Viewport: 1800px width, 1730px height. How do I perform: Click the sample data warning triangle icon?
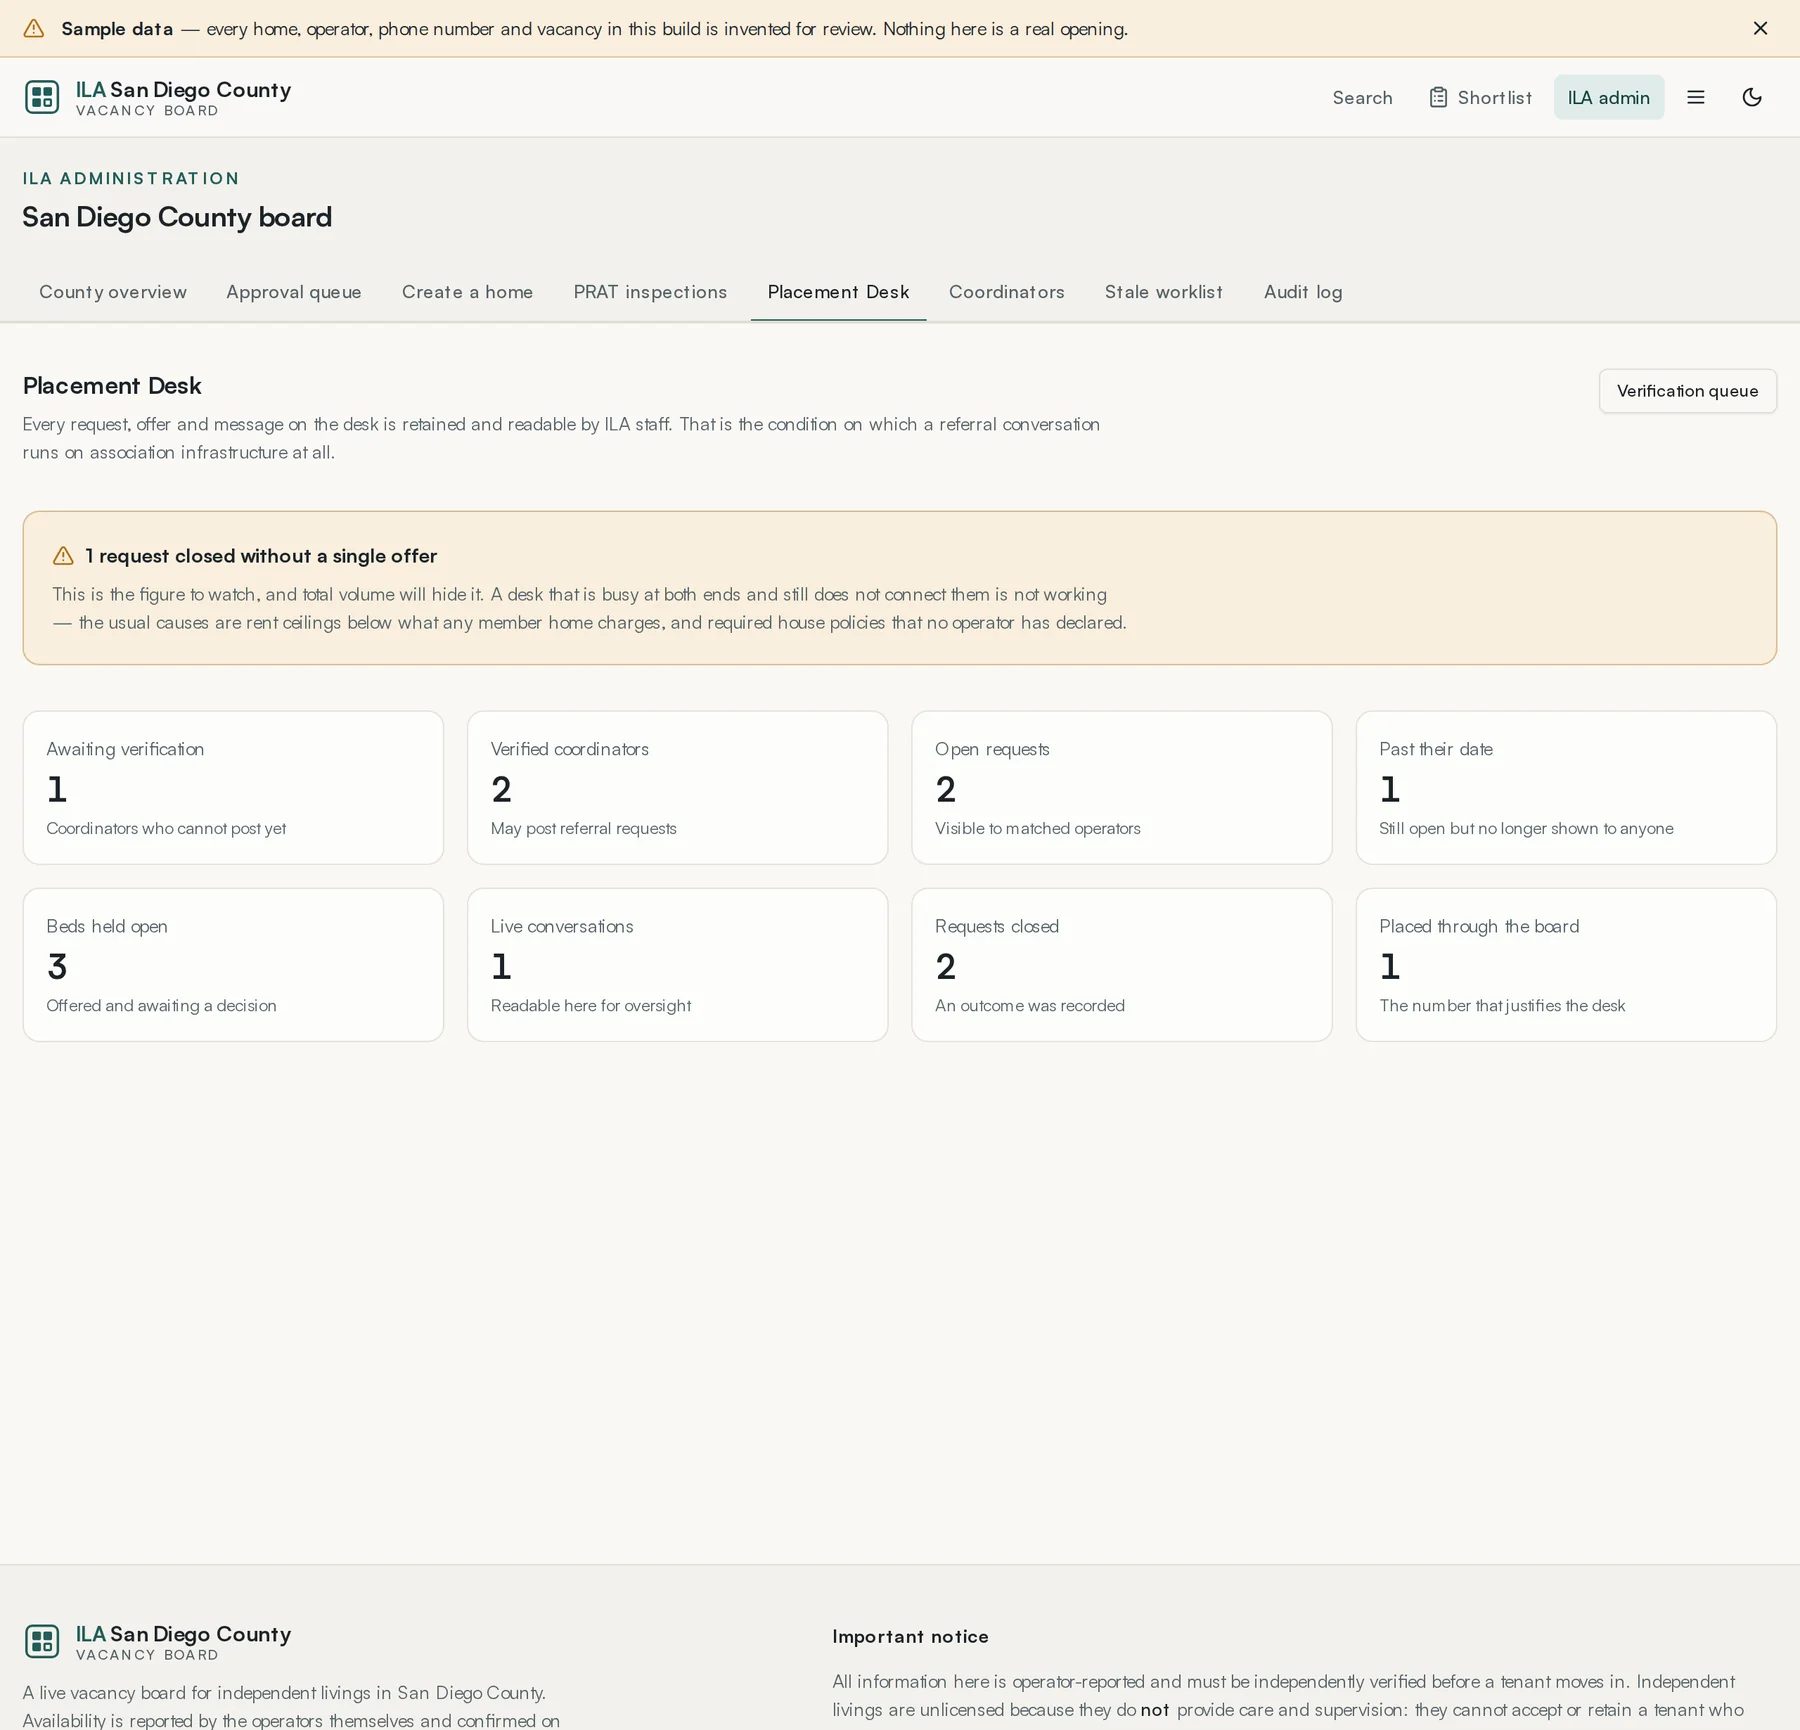[x=34, y=28]
